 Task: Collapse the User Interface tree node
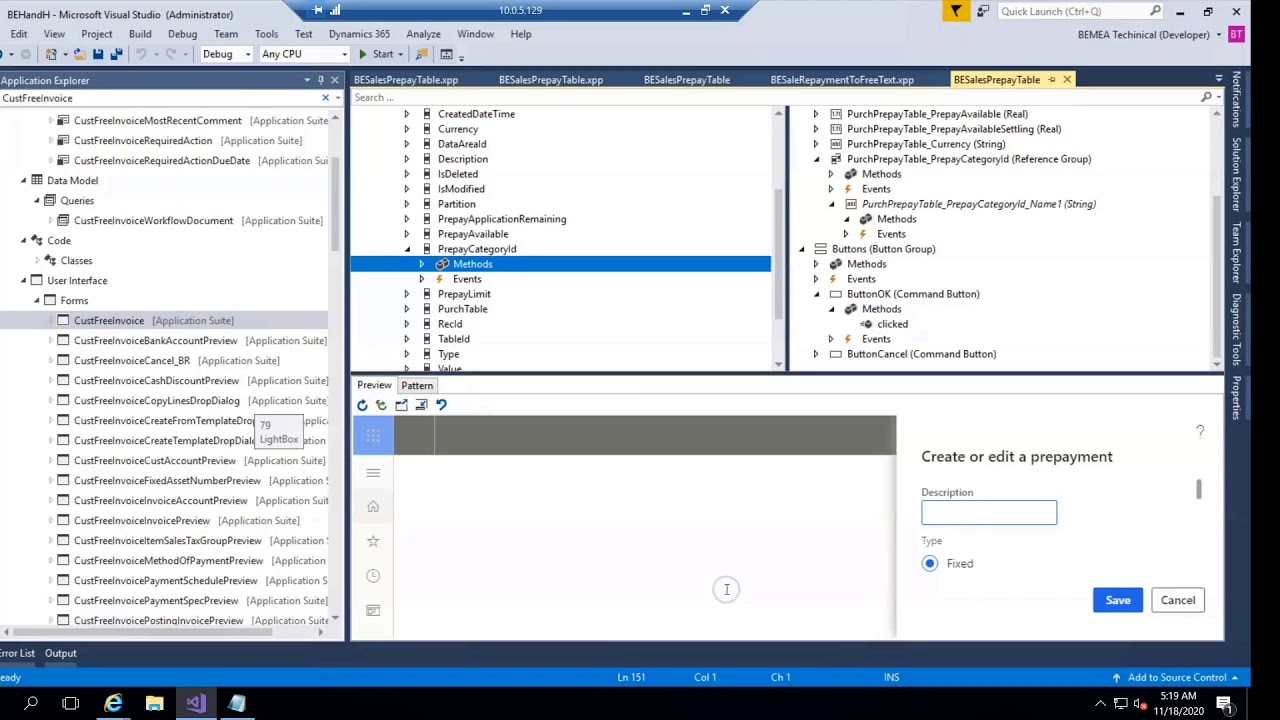[x=24, y=281]
